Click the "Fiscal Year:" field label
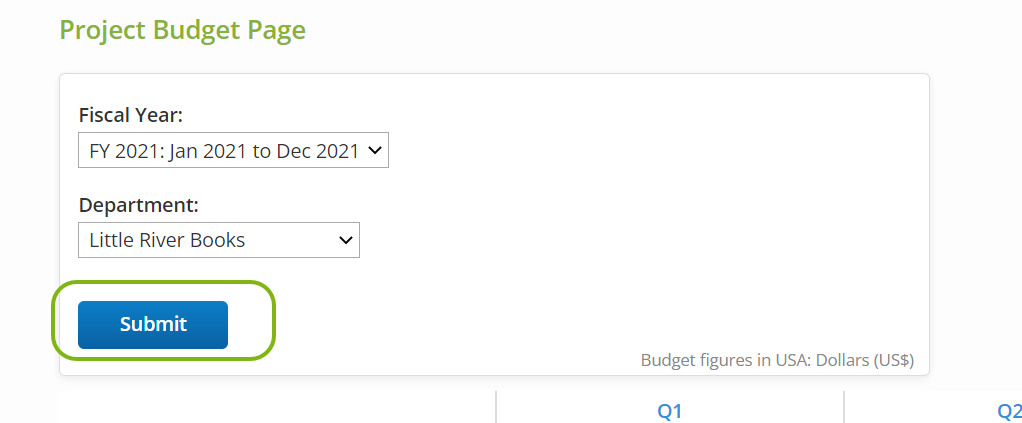1022x423 pixels. (130, 115)
